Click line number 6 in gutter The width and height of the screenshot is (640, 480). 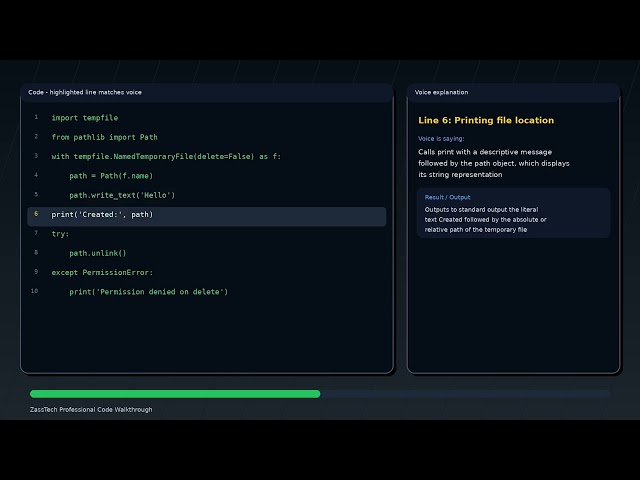(x=36, y=214)
